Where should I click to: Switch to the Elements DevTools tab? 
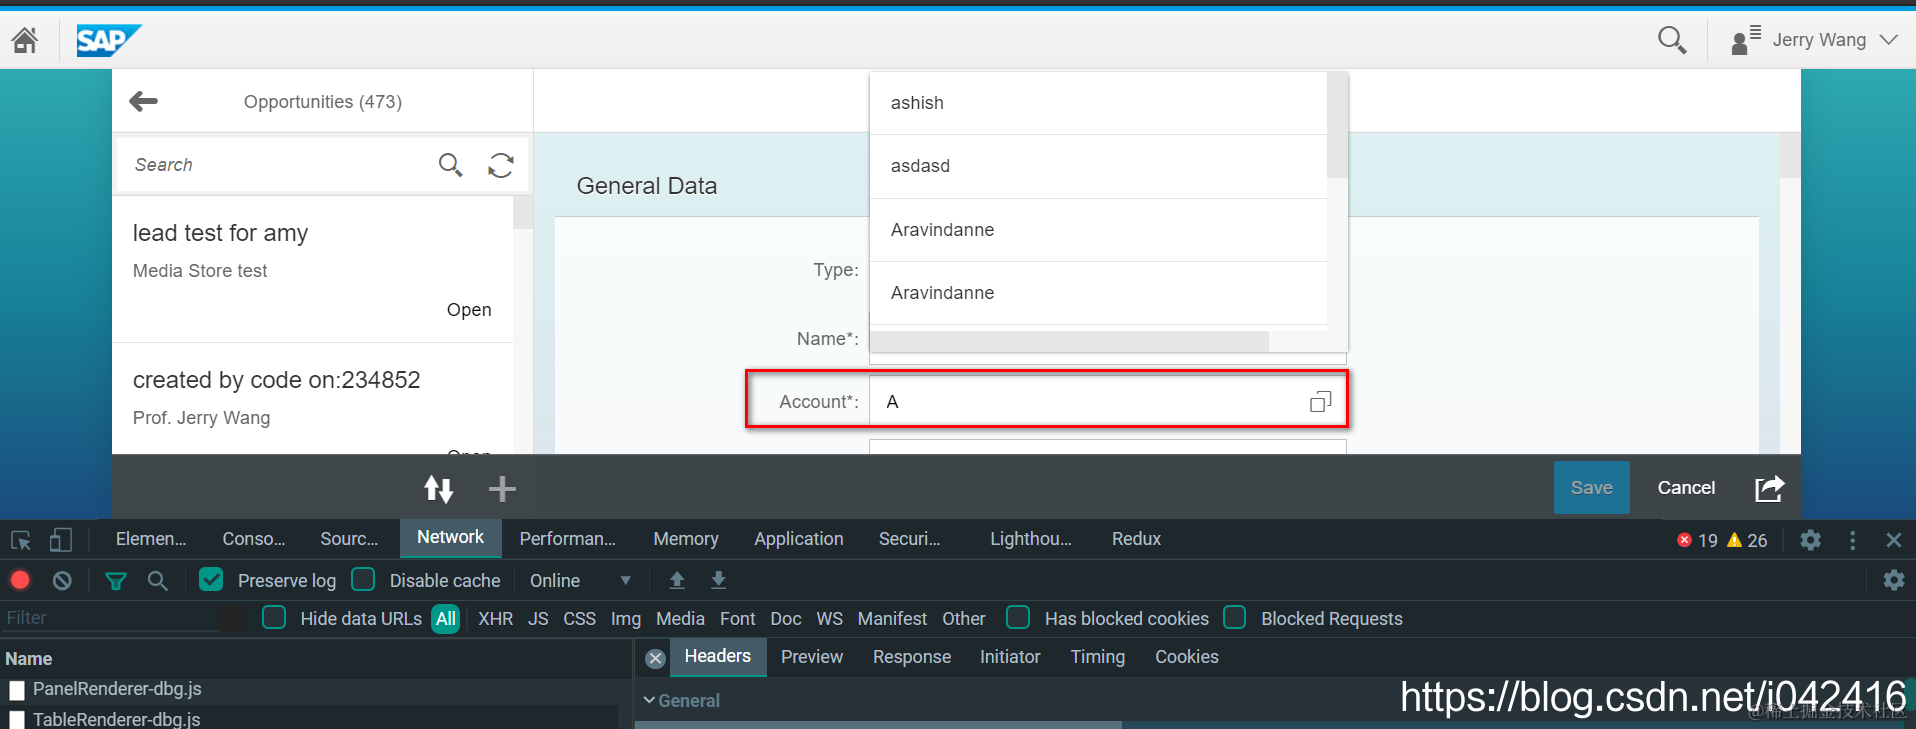[x=151, y=539]
